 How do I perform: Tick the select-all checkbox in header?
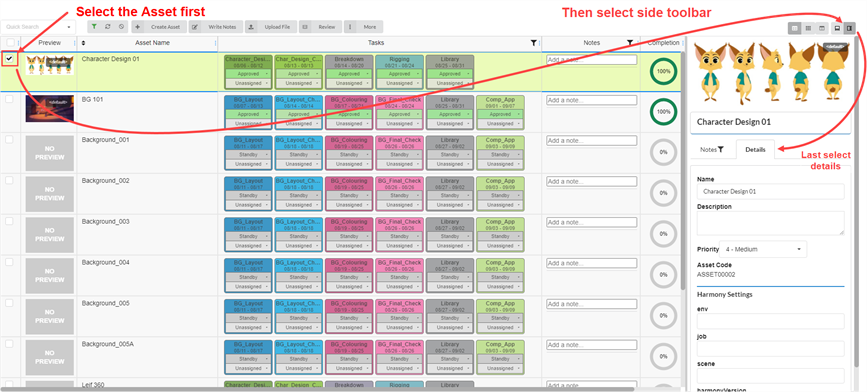point(10,43)
